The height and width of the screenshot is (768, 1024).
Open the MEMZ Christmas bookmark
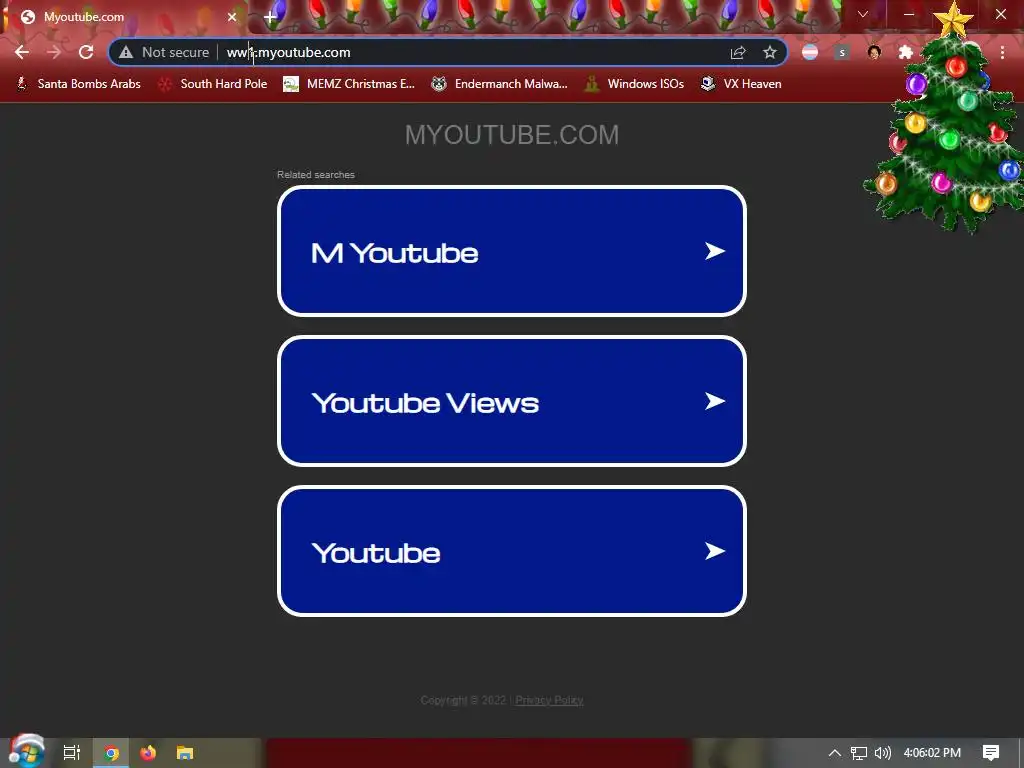(x=349, y=84)
